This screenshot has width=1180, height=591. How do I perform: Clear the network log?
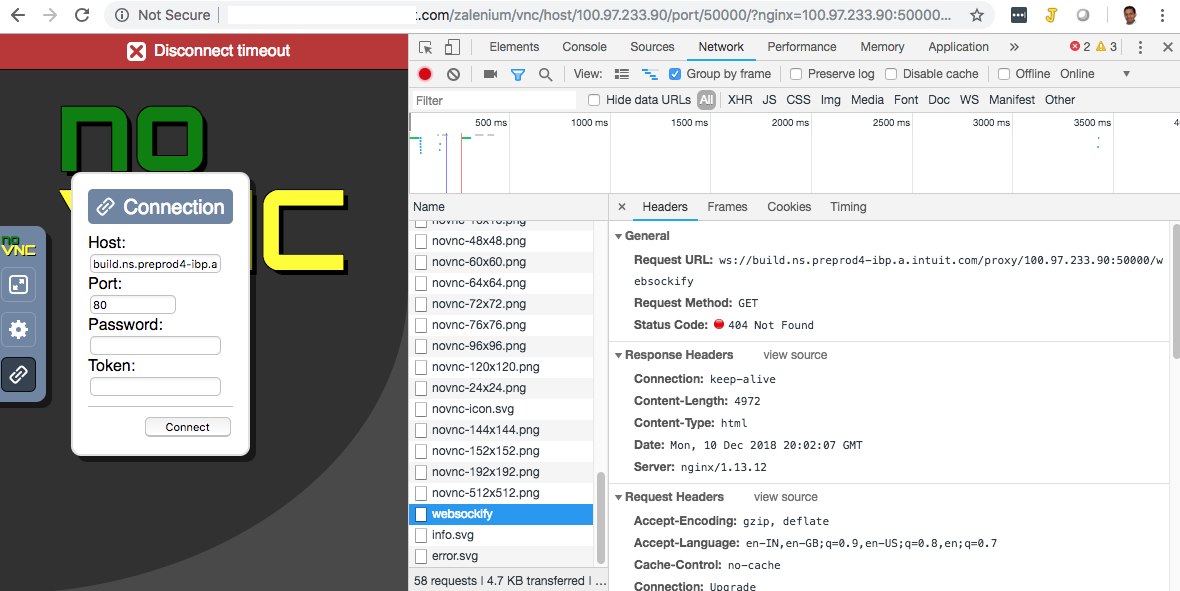coord(453,73)
